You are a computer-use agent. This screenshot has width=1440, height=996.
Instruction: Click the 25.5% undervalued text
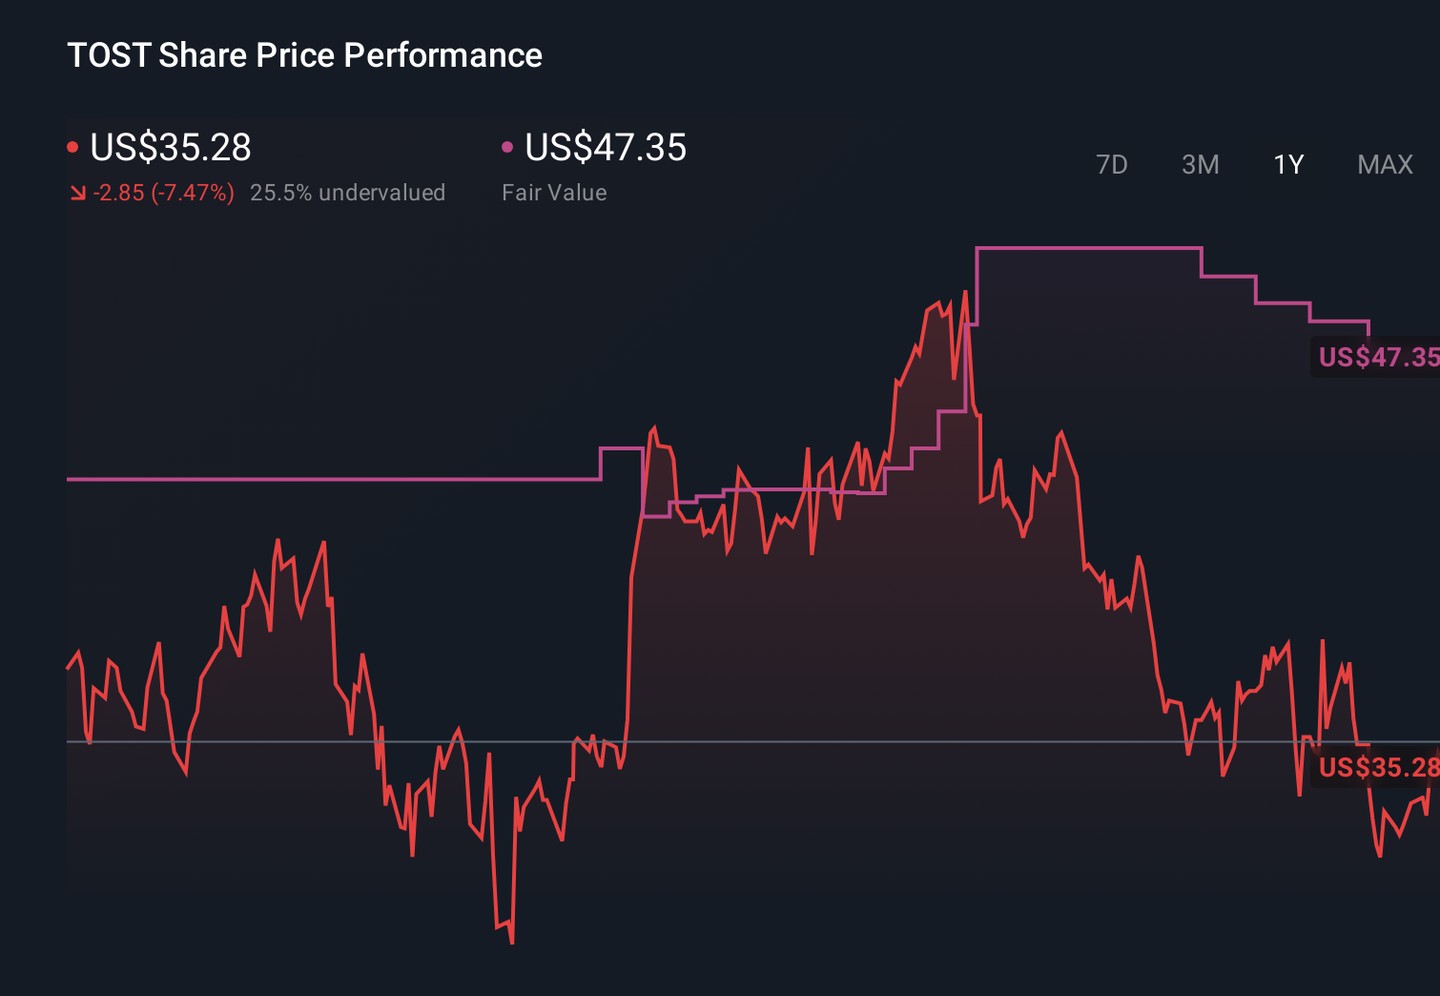pyautogui.click(x=347, y=193)
